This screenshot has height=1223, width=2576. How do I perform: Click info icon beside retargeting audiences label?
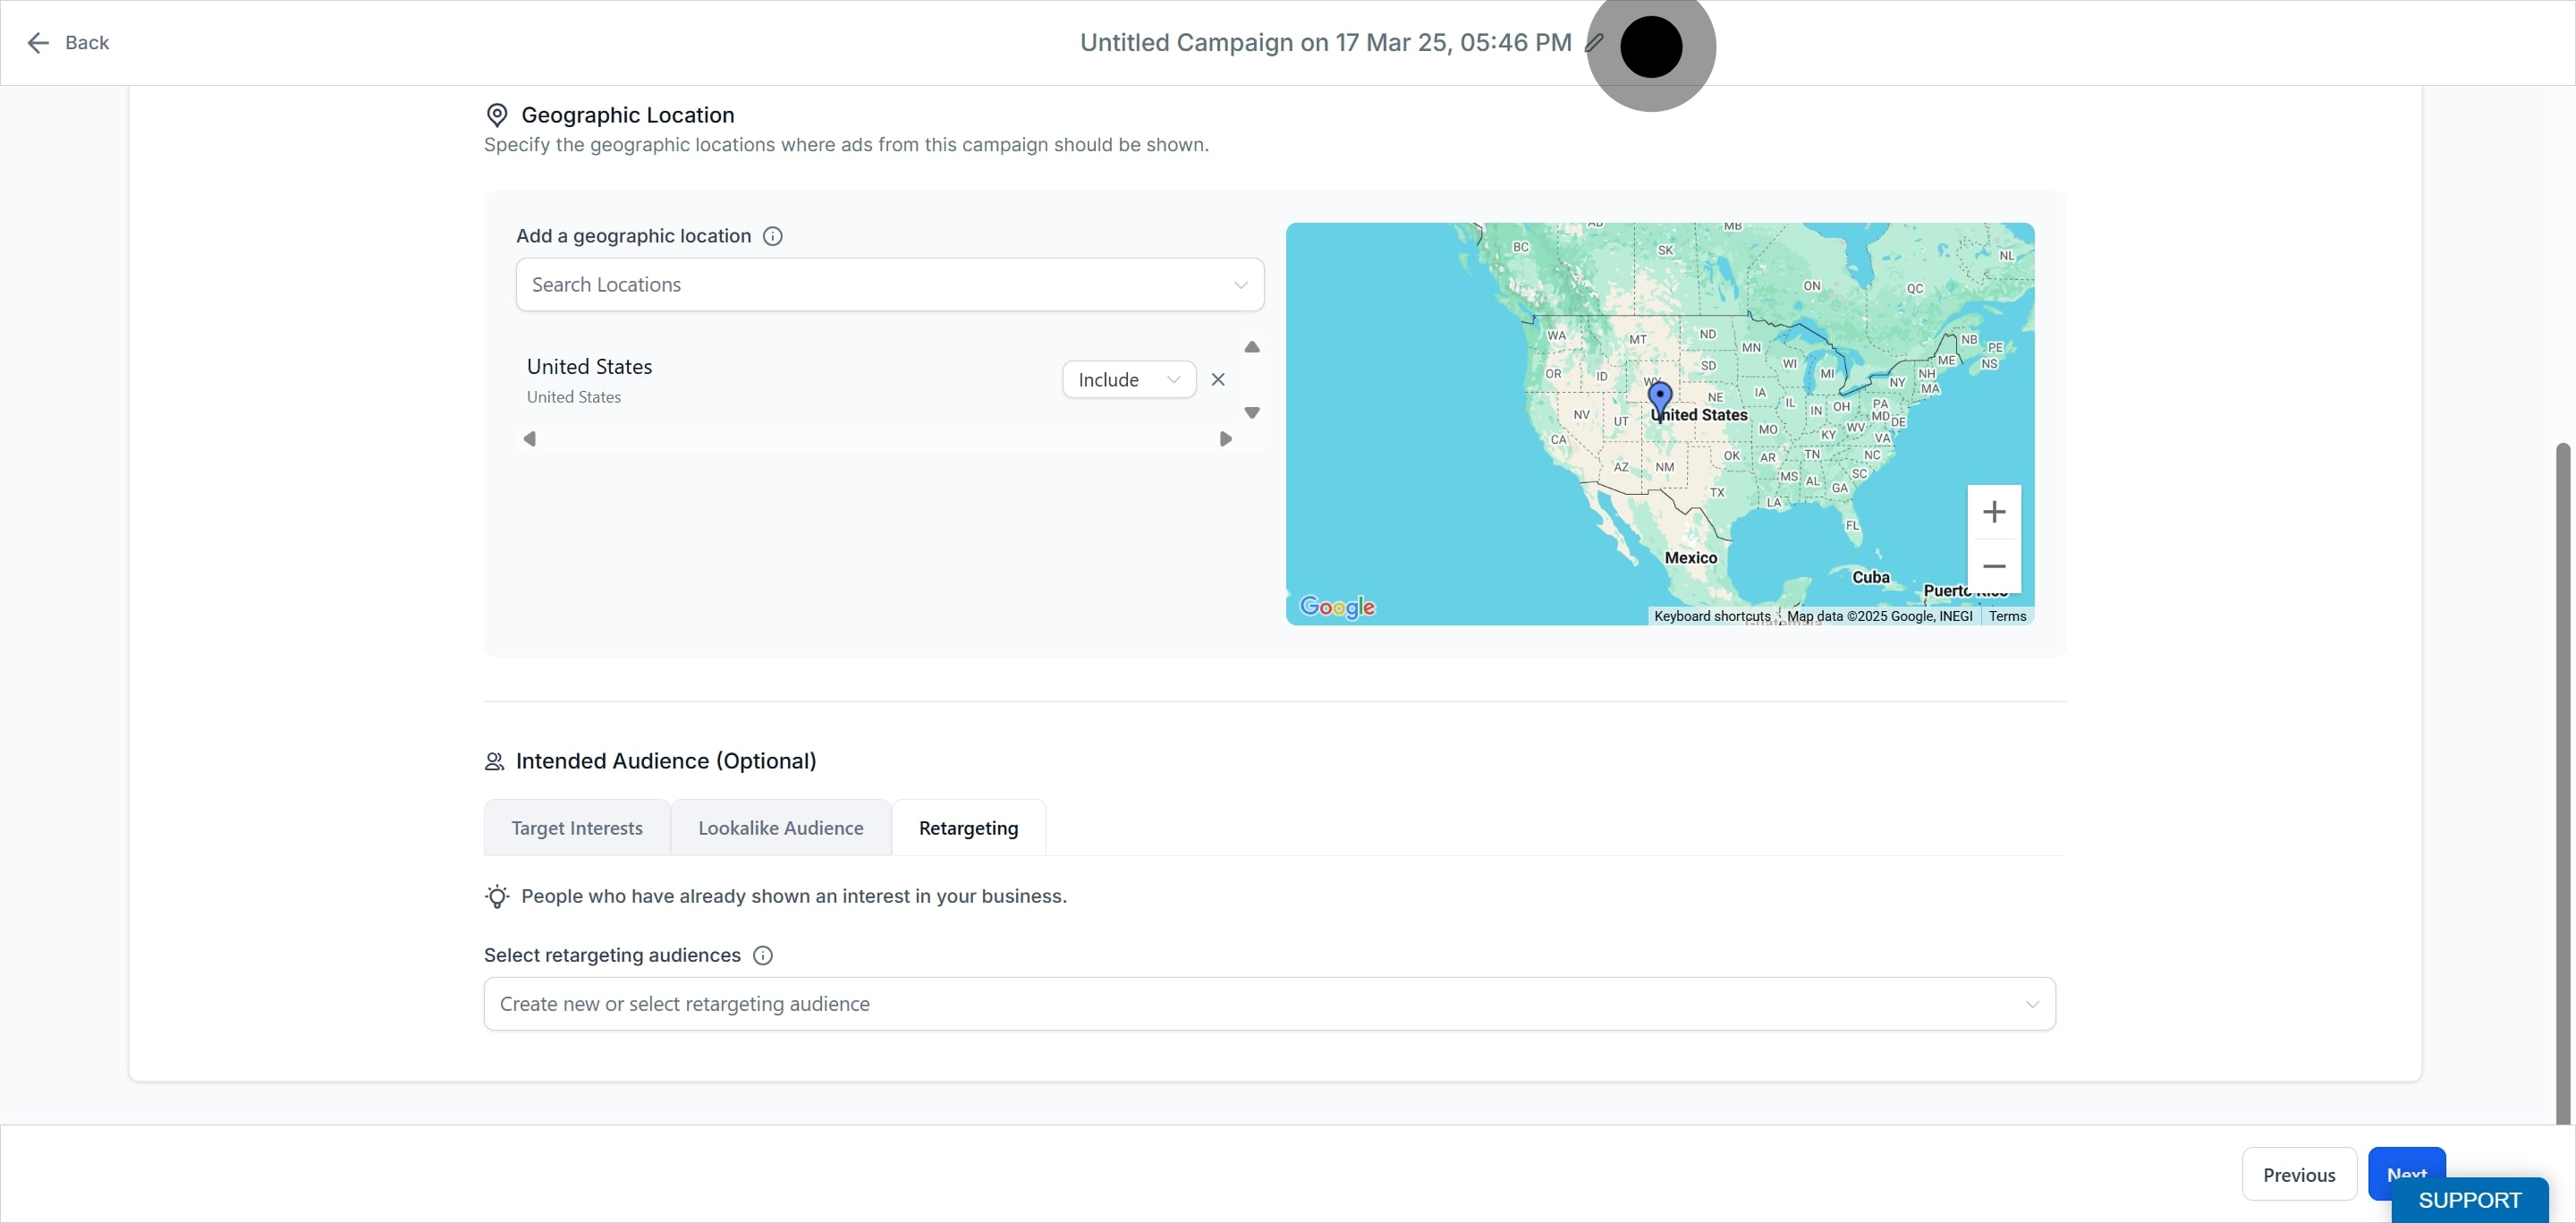(762, 955)
